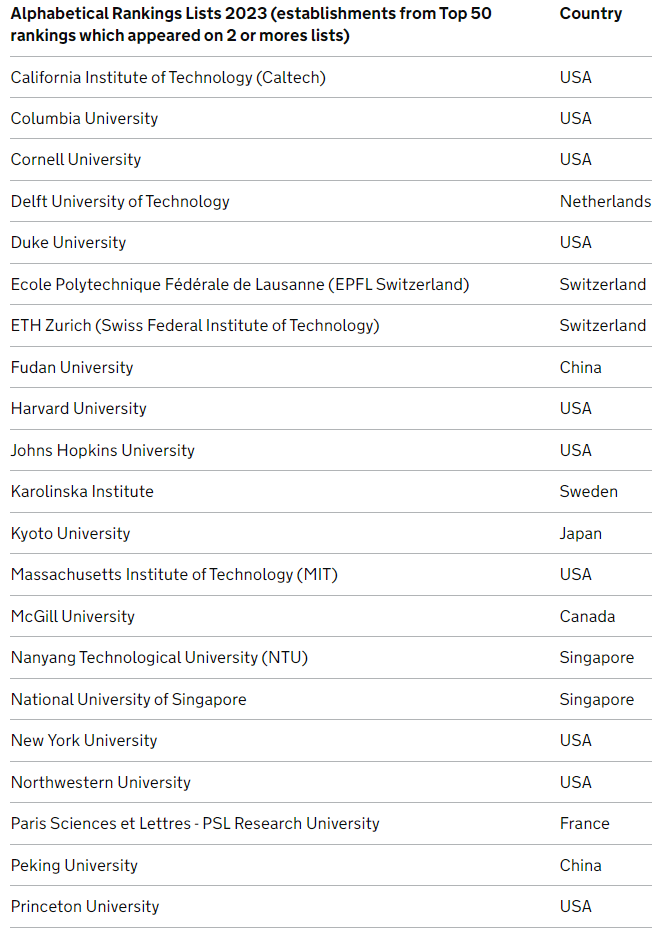The width and height of the screenshot is (653, 928).
Task: Click the Country column header
Action: pyautogui.click(x=591, y=14)
